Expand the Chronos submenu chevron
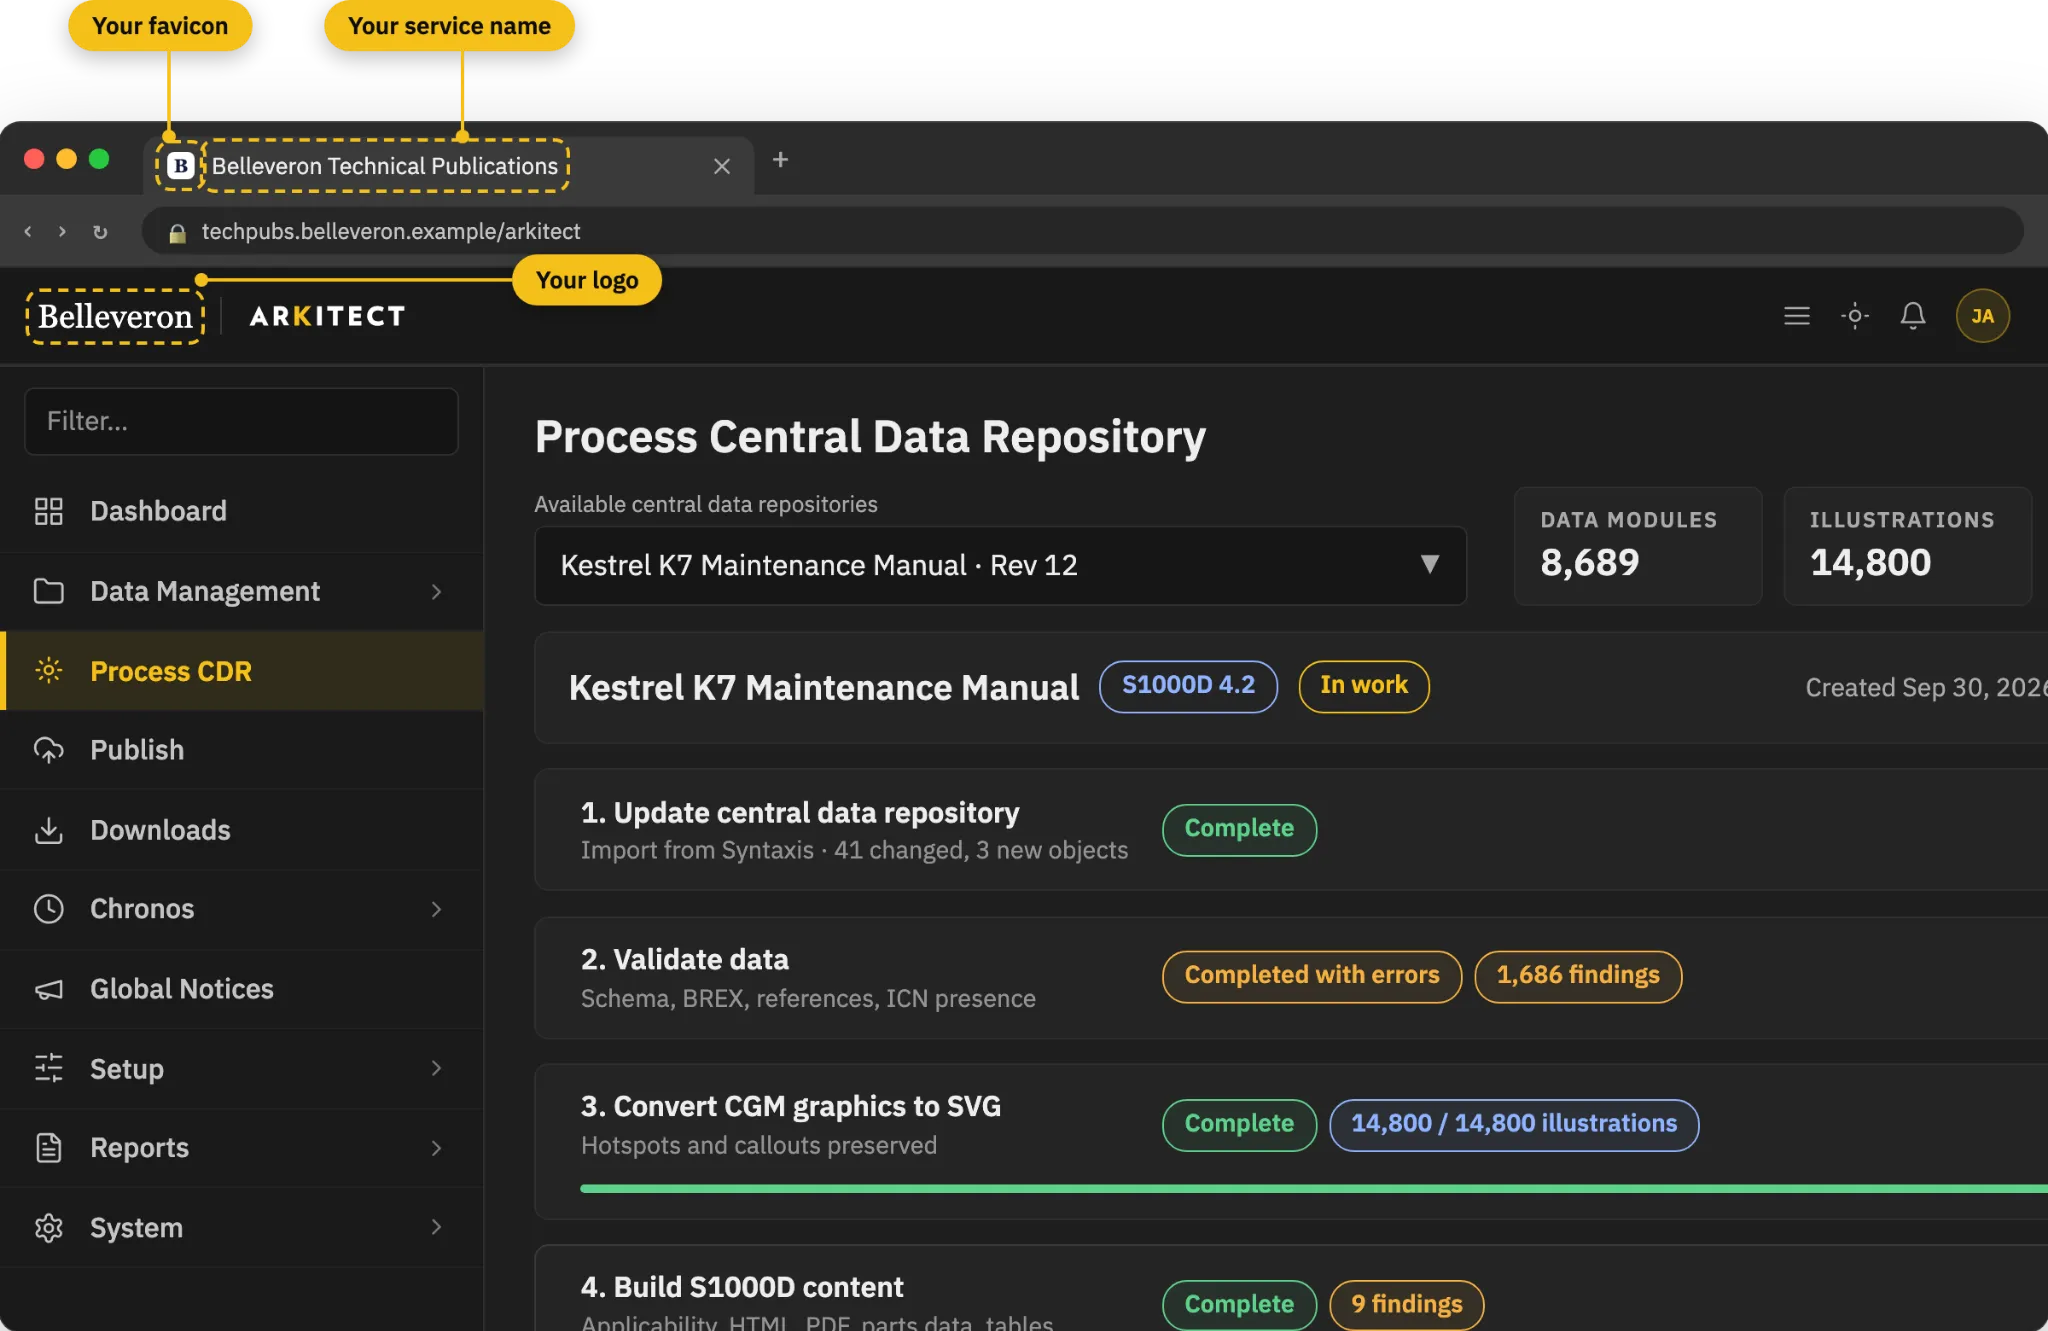 tap(436, 909)
